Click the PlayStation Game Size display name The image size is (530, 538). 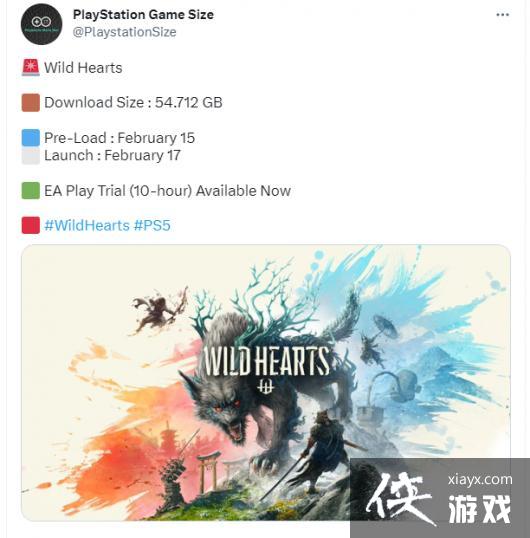point(143,14)
